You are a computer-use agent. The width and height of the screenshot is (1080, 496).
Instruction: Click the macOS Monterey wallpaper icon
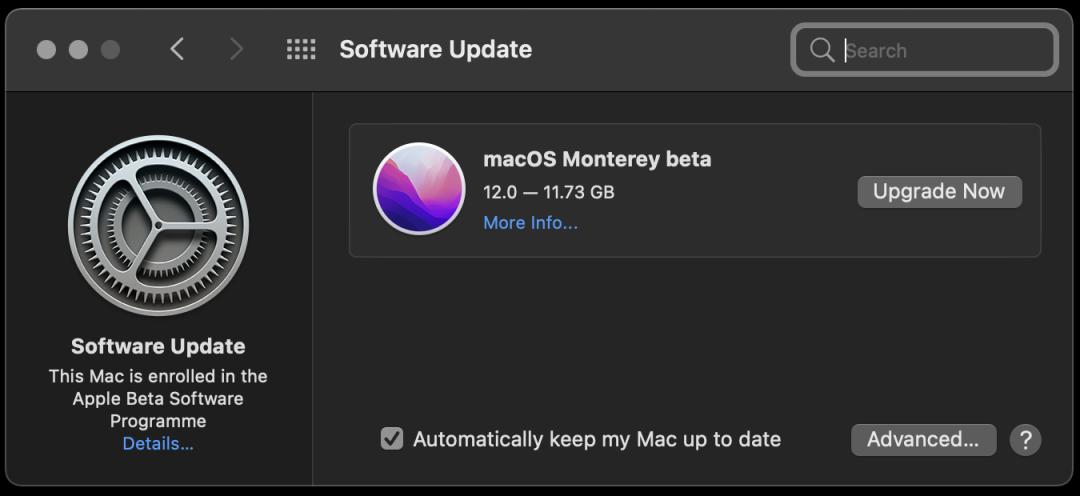point(418,188)
